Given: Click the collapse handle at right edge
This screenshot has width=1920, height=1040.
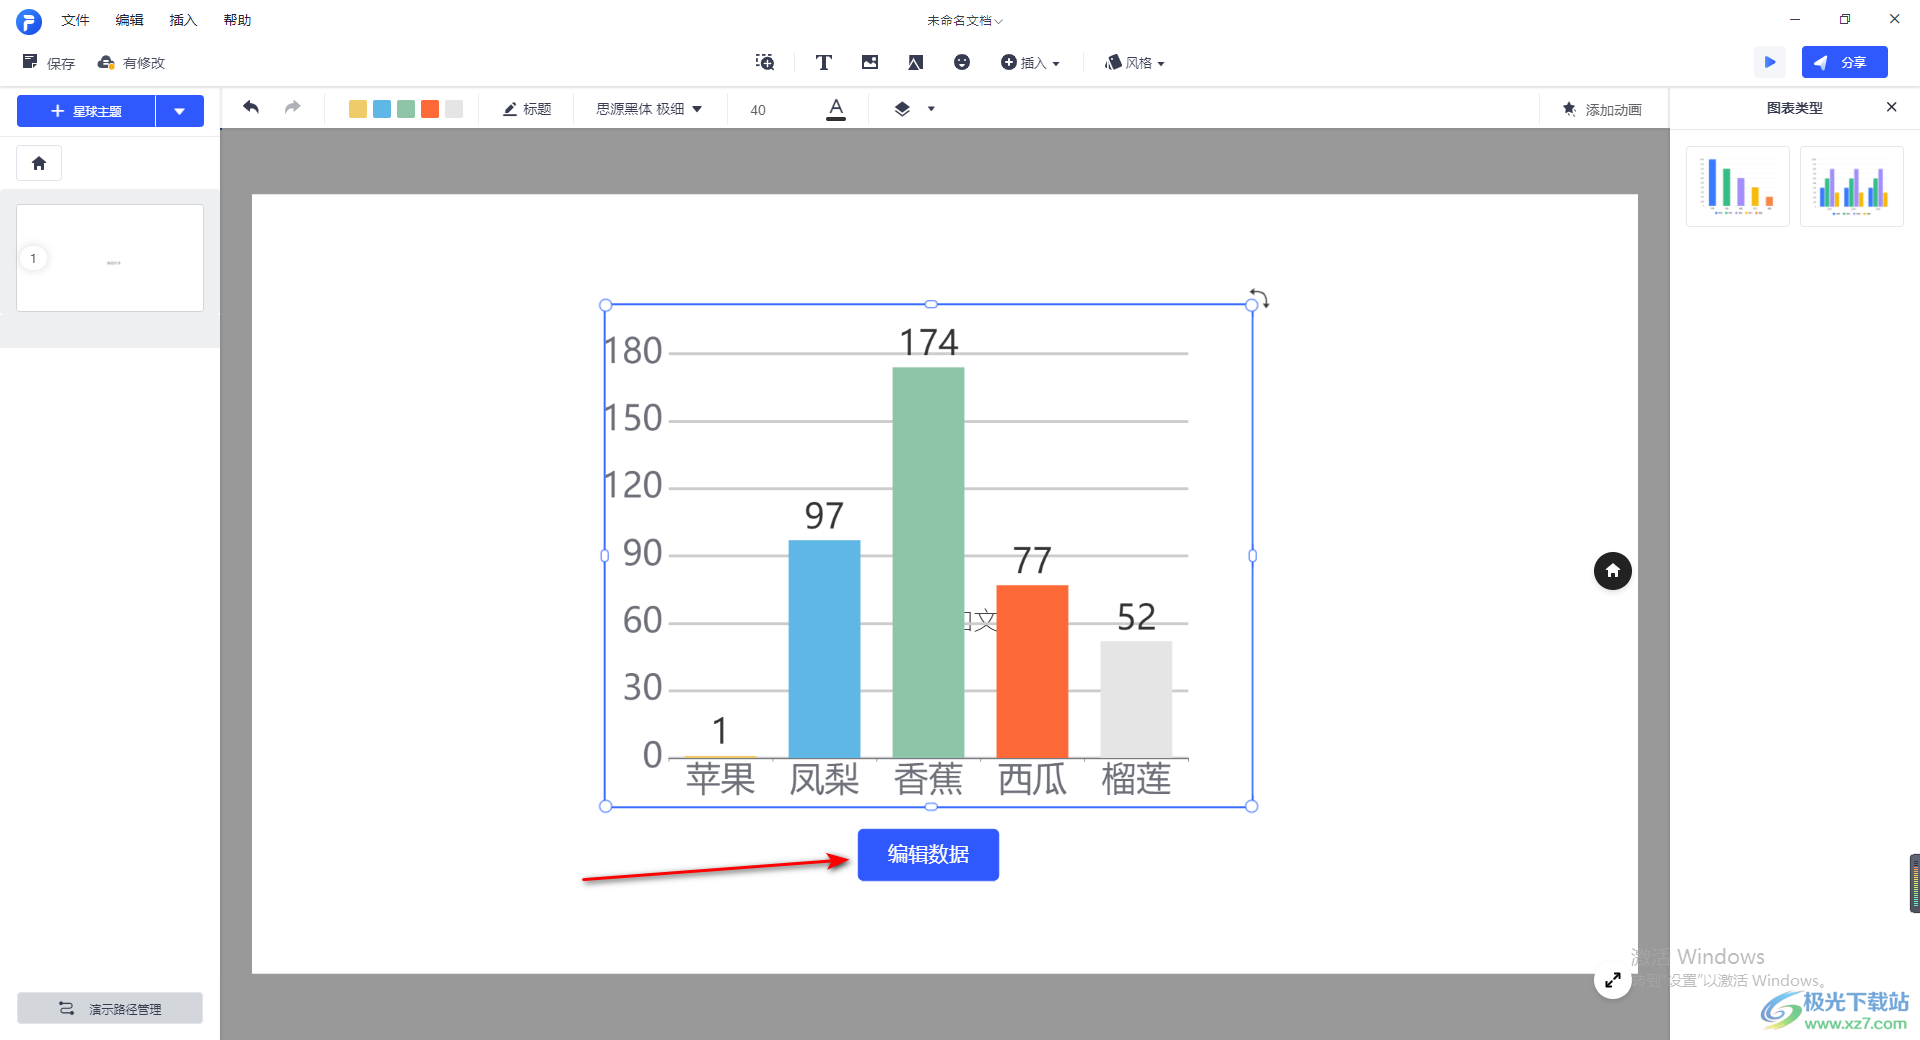Looking at the screenshot, I should [x=1914, y=883].
